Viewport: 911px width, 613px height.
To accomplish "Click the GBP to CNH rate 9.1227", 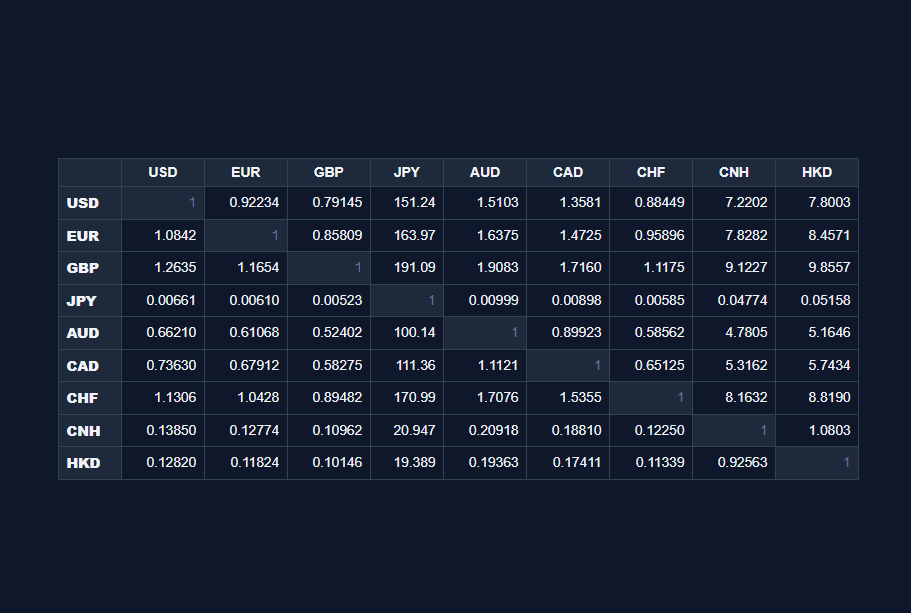I will click(734, 268).
